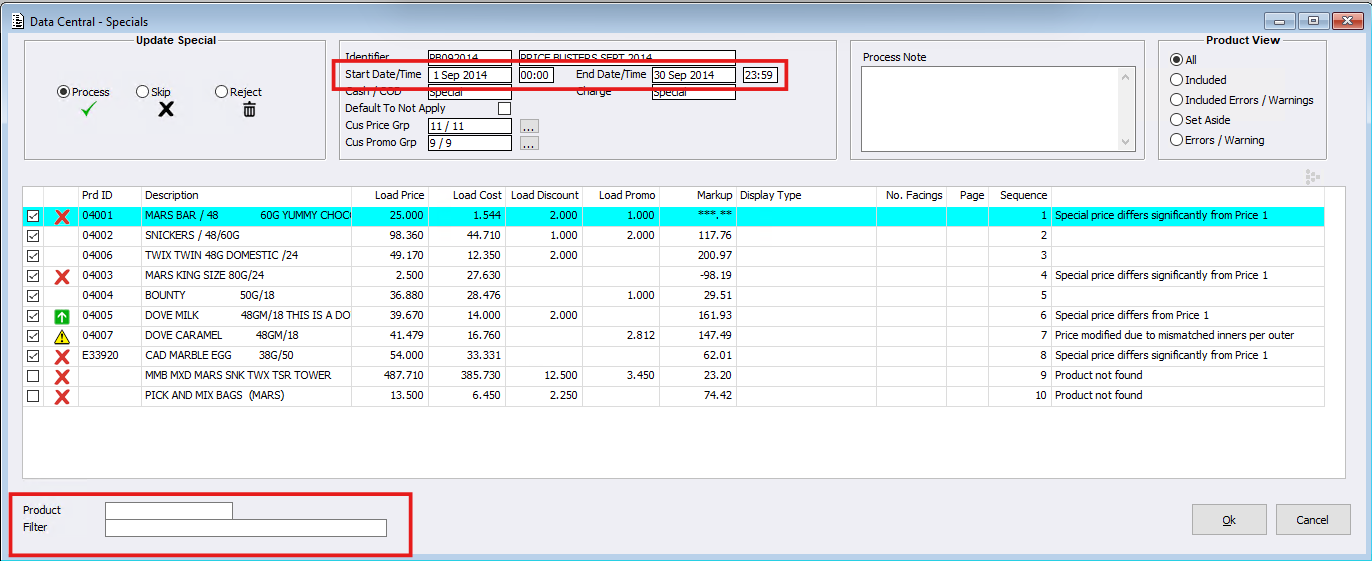The width and height of the screenshot is (1372, 561).
Task: Click the Display Type column header
Action: (x=806, y=196)
